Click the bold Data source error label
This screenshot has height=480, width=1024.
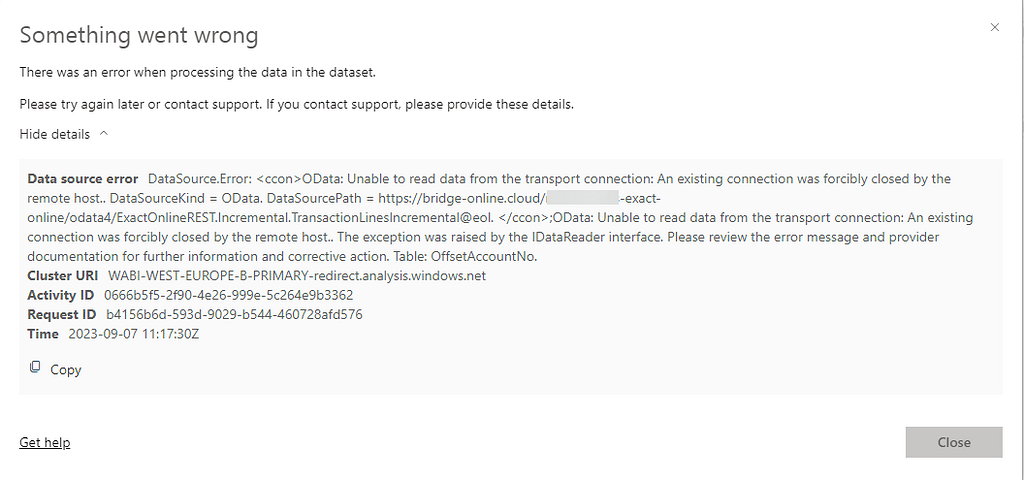83,179
